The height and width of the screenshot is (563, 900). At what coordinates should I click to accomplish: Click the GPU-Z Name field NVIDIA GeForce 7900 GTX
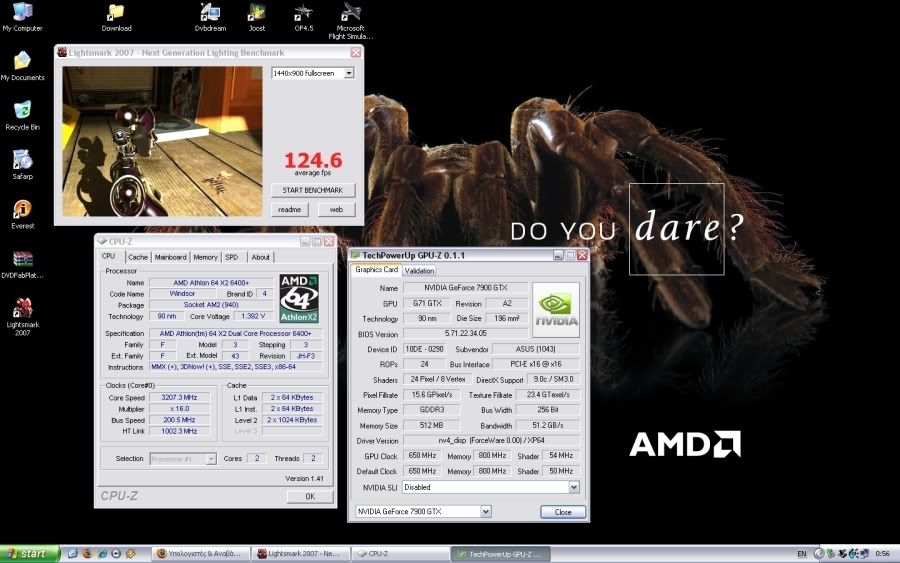click(466, 288)
